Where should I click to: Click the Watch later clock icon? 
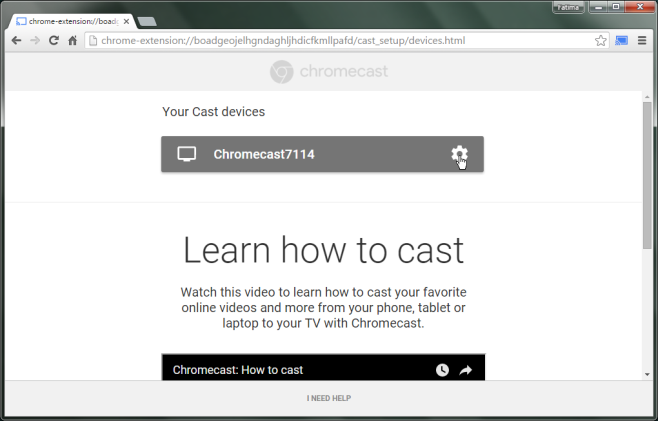442,370
